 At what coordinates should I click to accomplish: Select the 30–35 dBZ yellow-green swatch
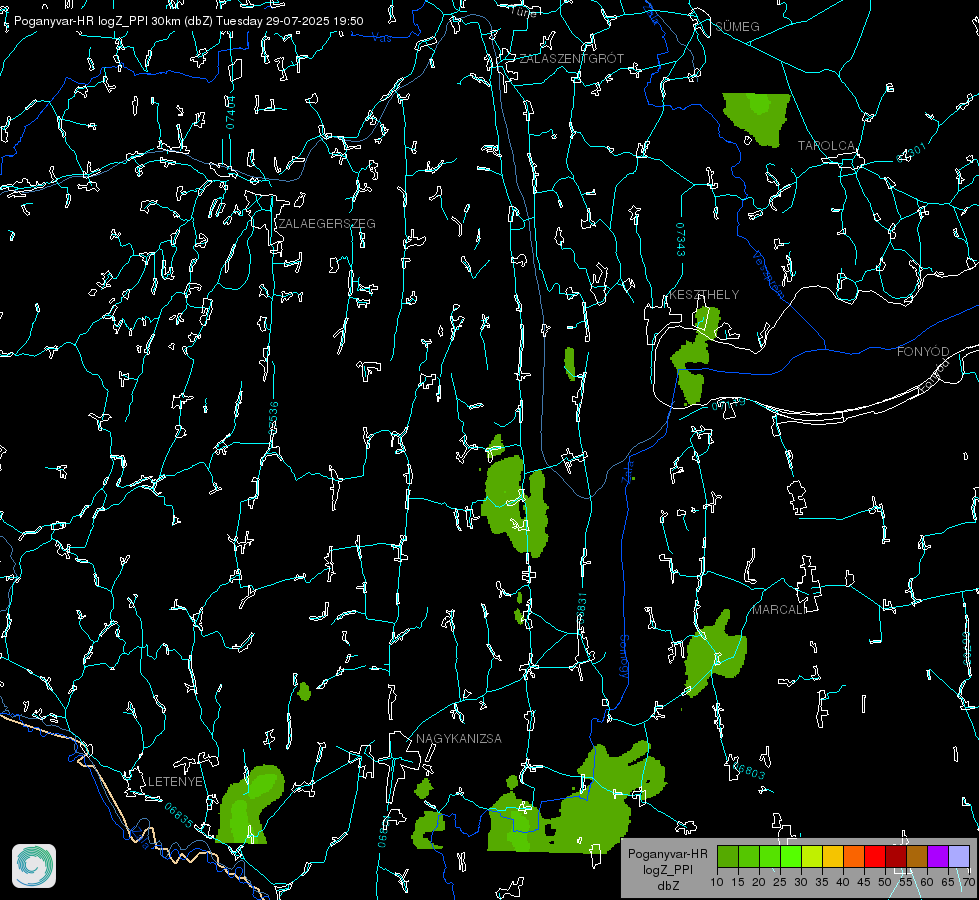812,856
